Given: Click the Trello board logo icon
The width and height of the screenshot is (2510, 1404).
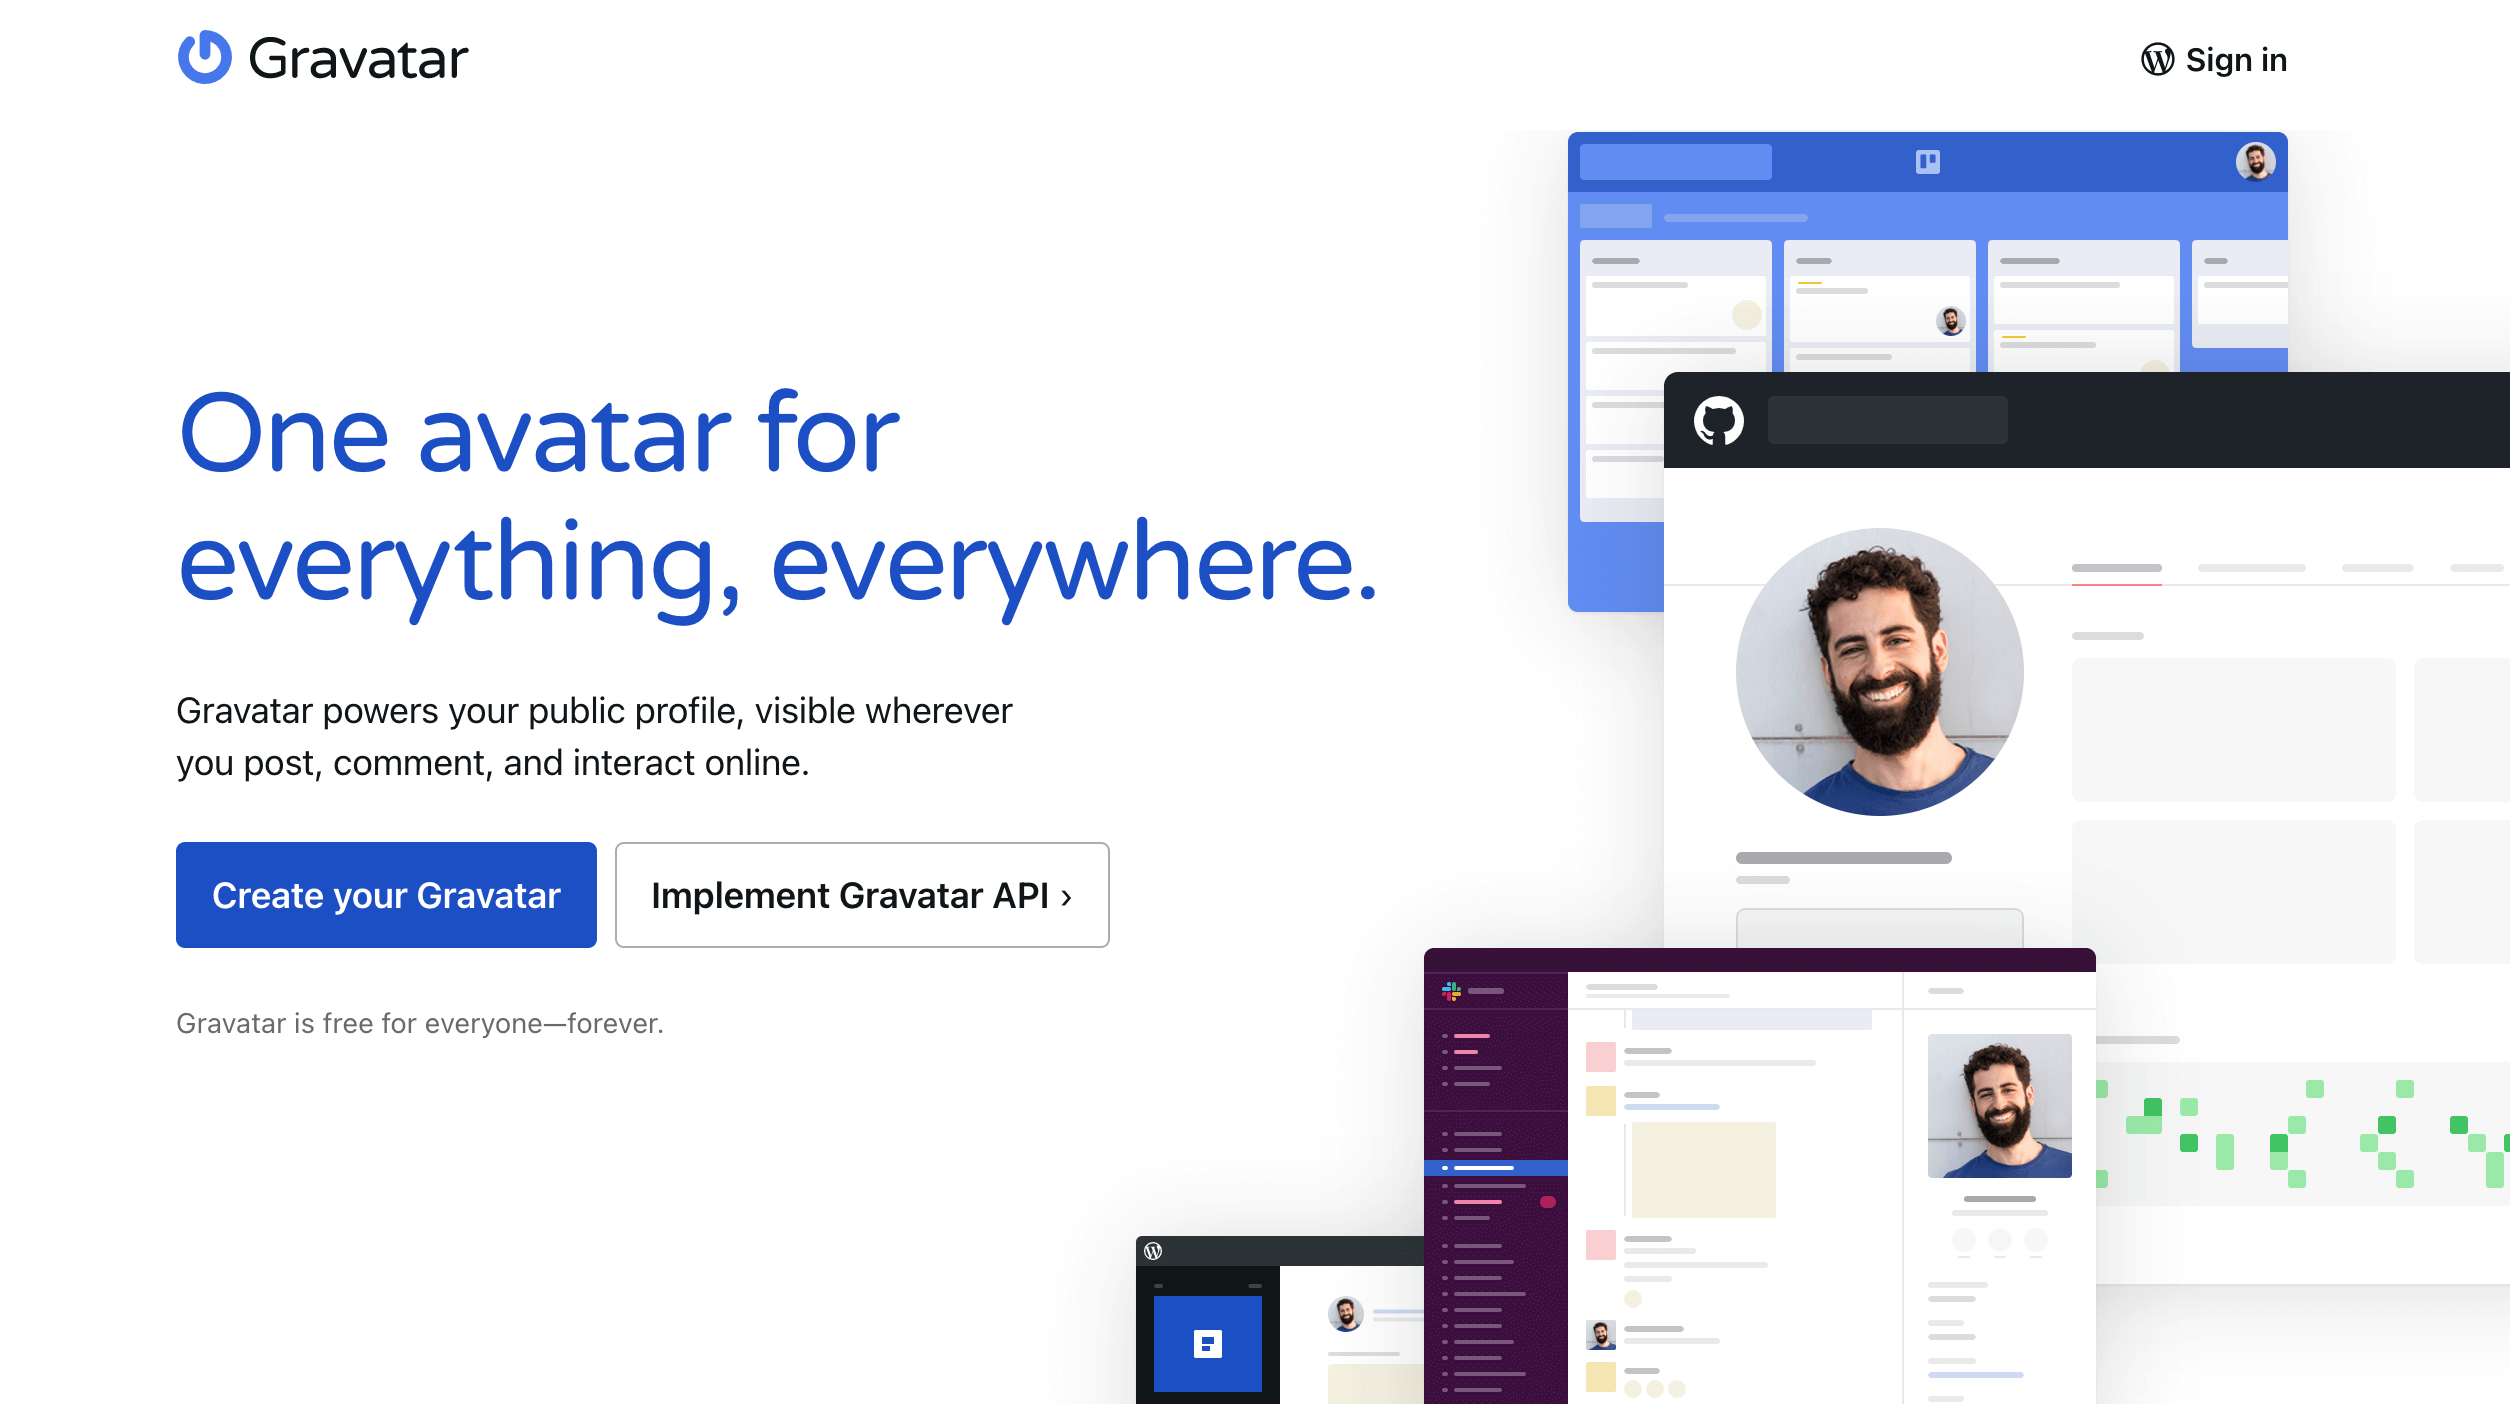Looking at the screenshot, I should (1927, 162).
